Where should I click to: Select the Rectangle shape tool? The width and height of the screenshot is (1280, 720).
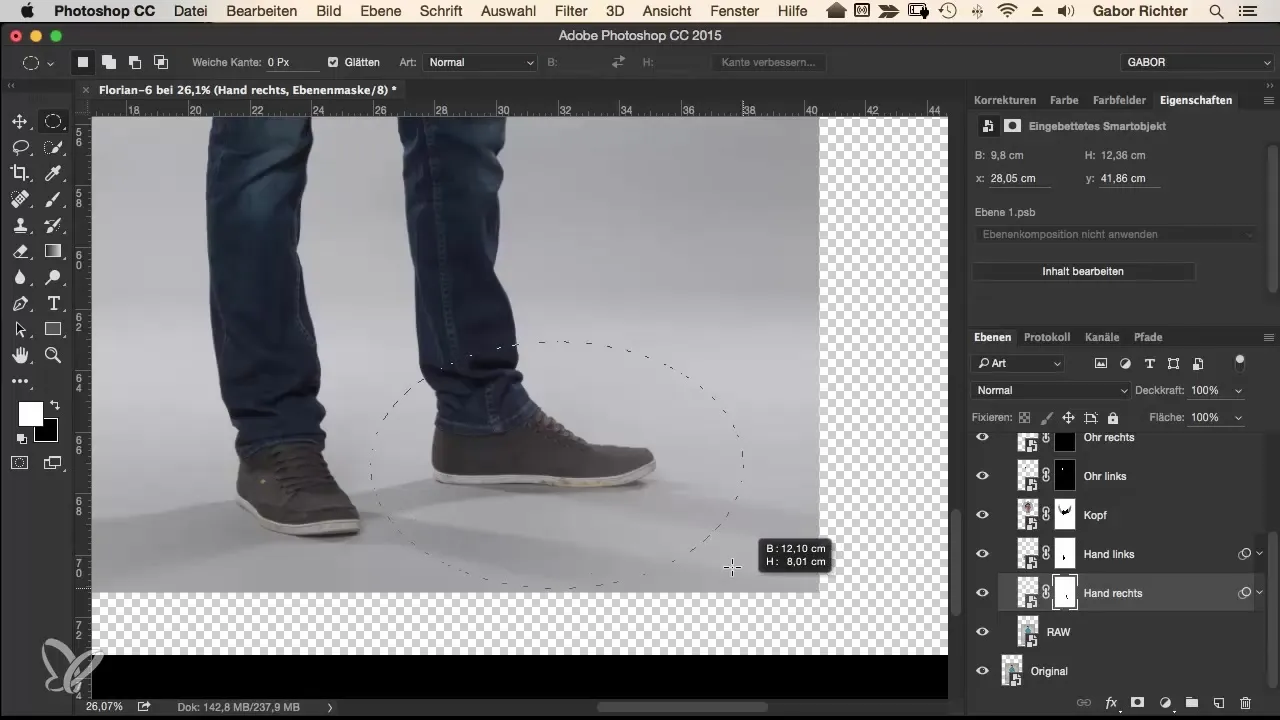(x=53, y=329)
